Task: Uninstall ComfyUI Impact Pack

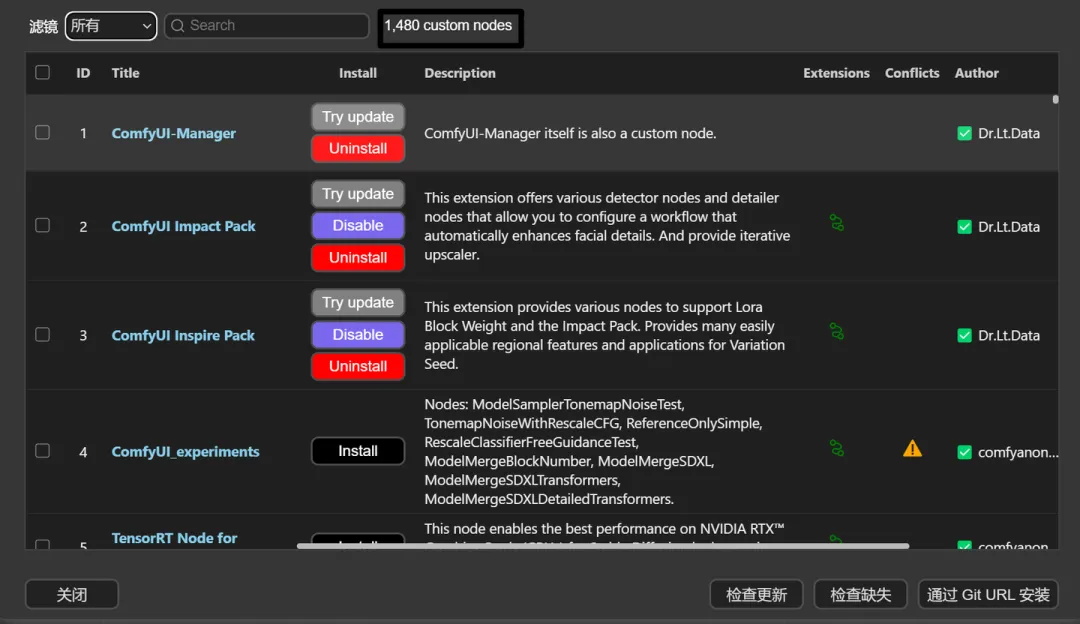Action: [357, 258]
